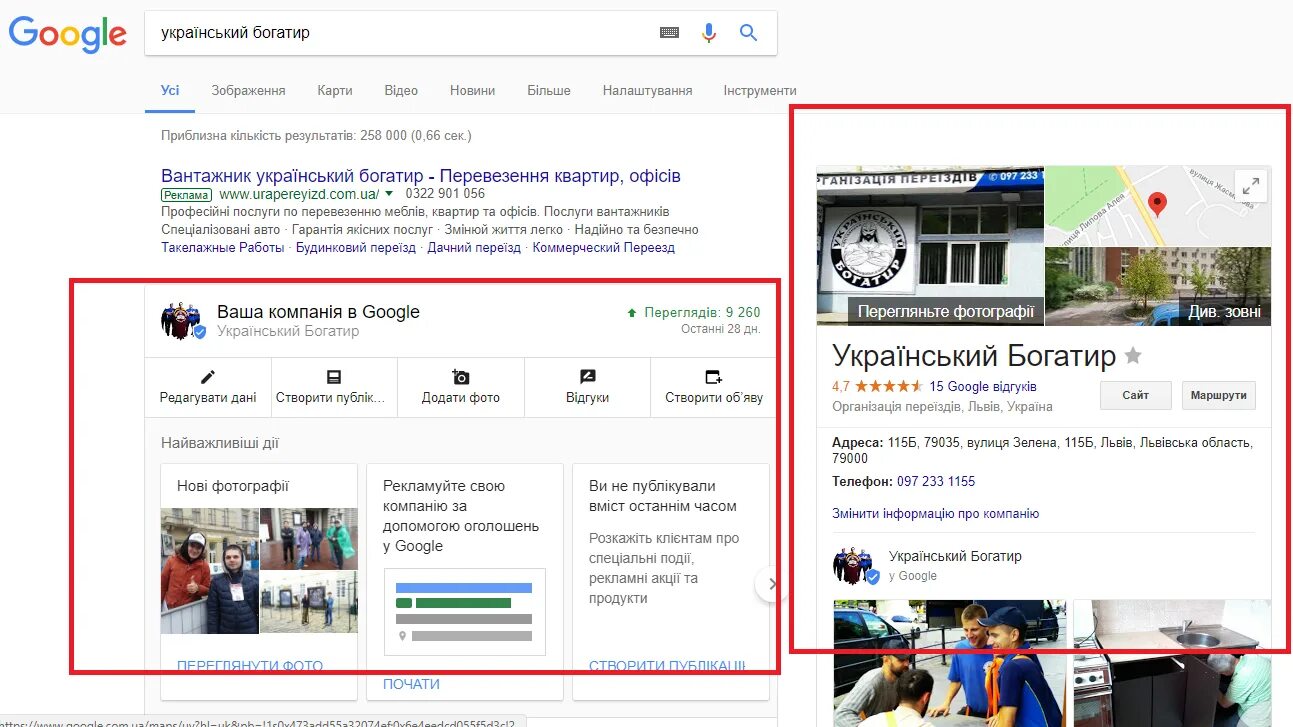Open the Більше menu
The image size is (1293, 727).
pos(549,90)
